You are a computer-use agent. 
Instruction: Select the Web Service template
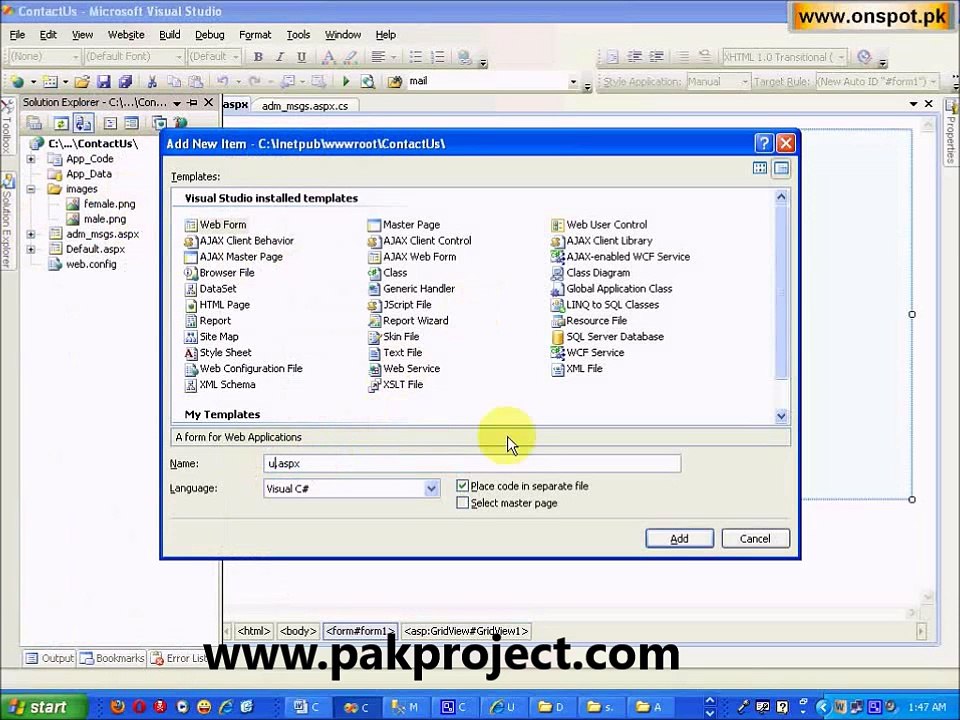[x=404, y=368]
